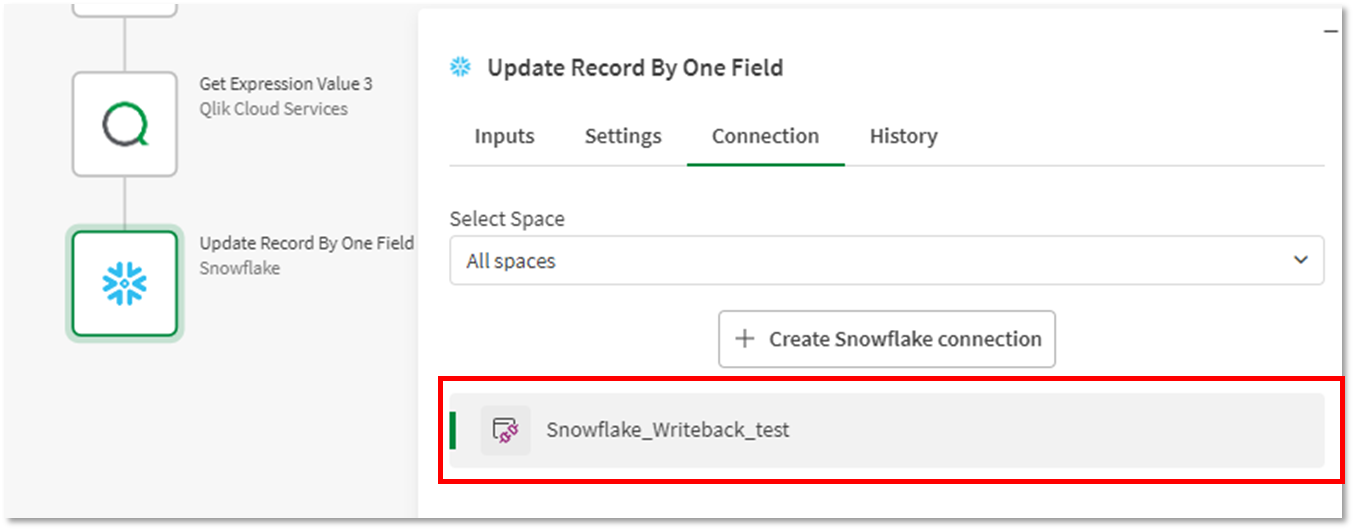The height and width of the screenshot is (531, 1355).
Task: Click Create Snowflake connection button
Action: (x=887, y=339)
